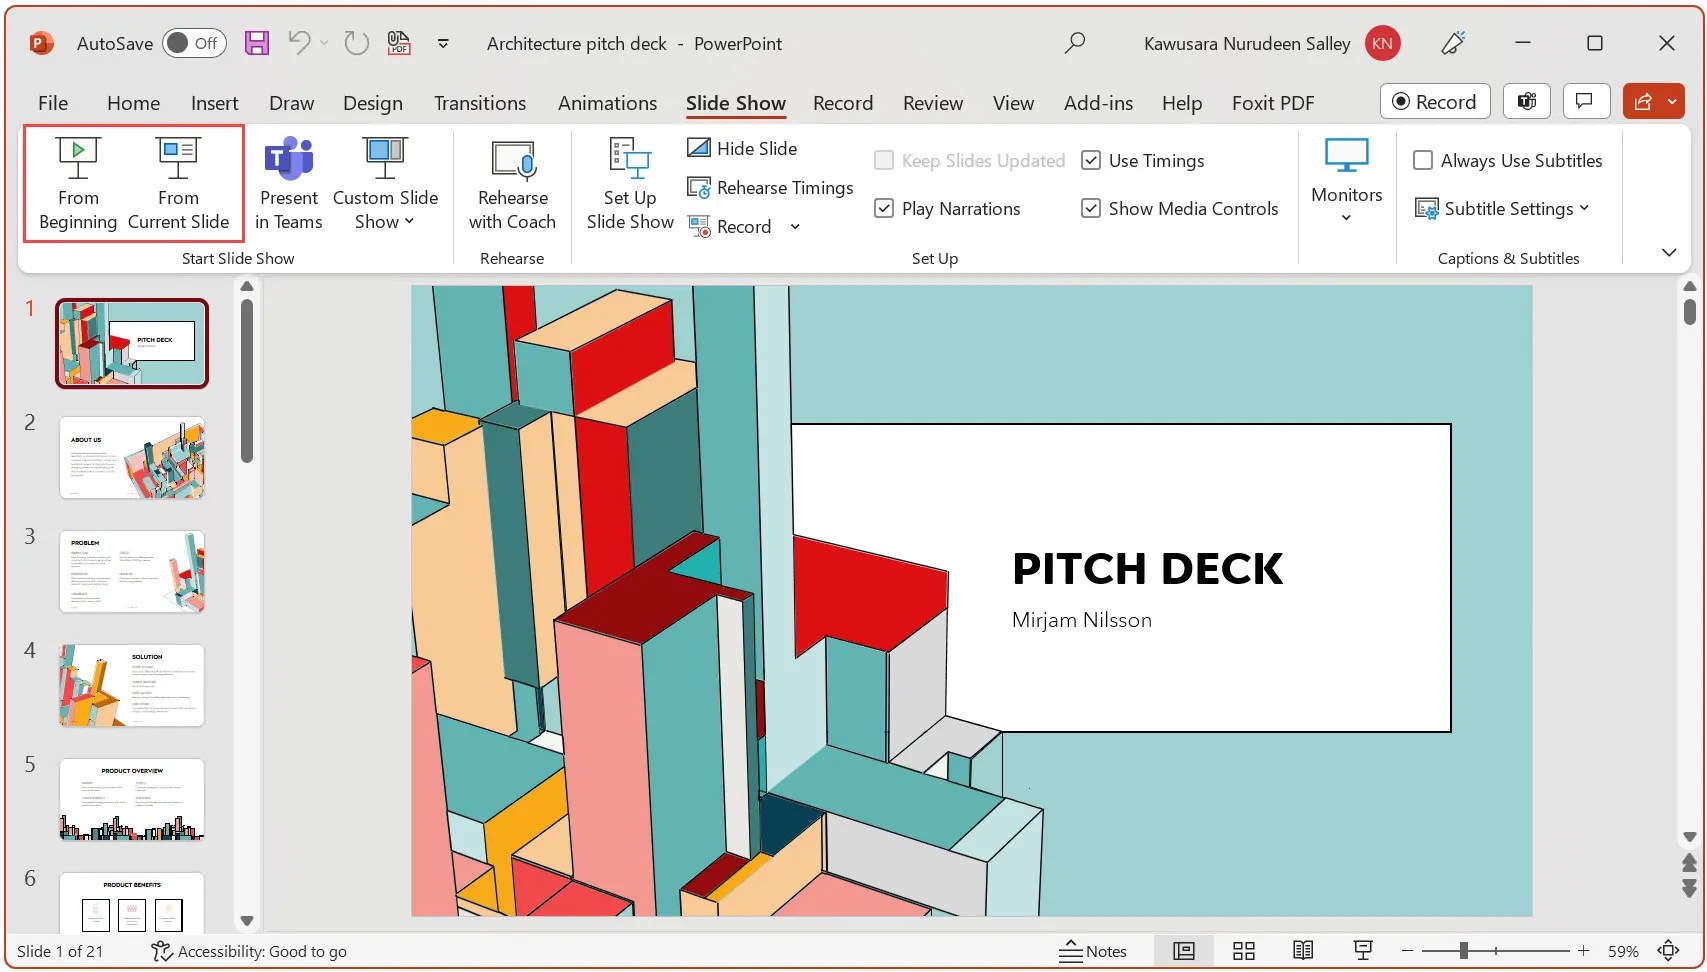This screenshot has height=972, width=1707.
Task: Disable Show Media Controls
Action: pyautogui.click(x=1091, y=208)
